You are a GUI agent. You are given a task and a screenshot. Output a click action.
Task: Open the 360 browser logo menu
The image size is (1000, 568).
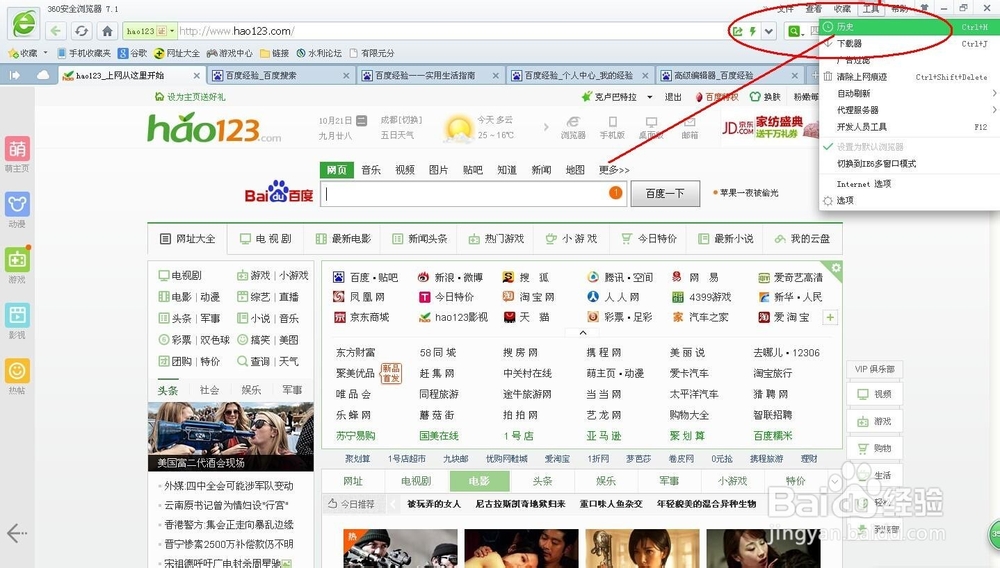[x=24, y=24]
